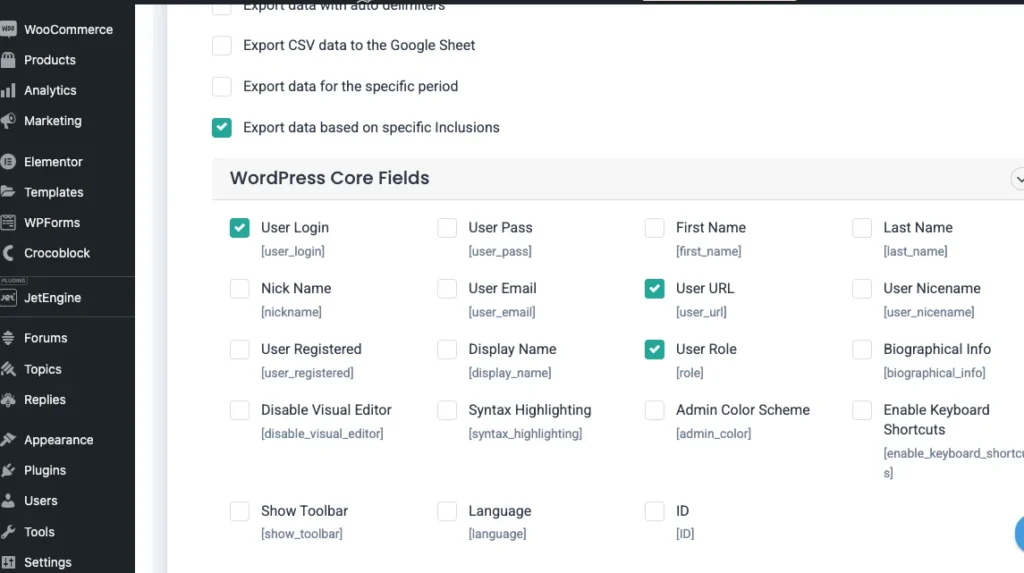Click the Products box icon
Screen dimensions: 1024x573
click(x=8, y=60)
